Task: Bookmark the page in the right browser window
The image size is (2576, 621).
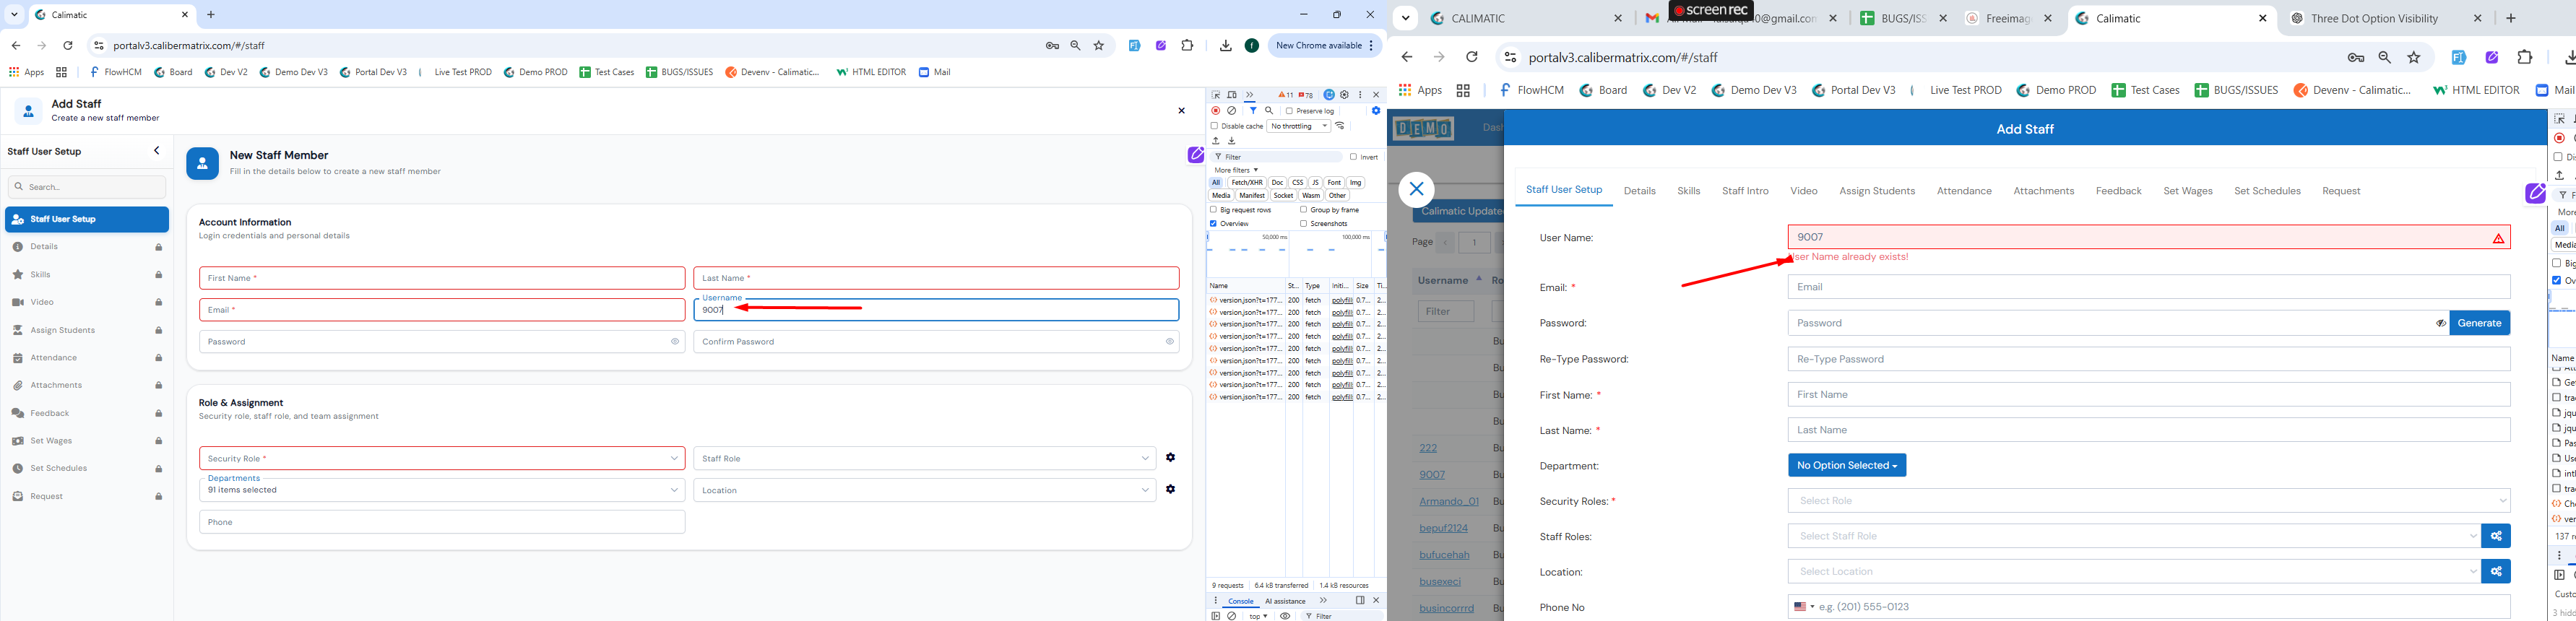Action: 2414,58
